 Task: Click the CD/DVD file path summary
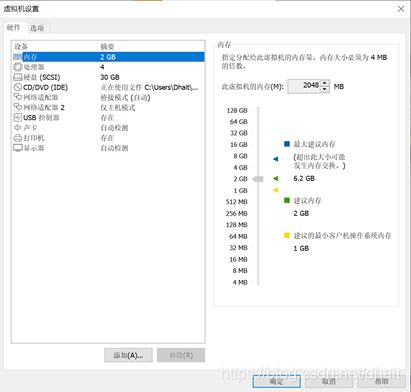pos(149,88)
